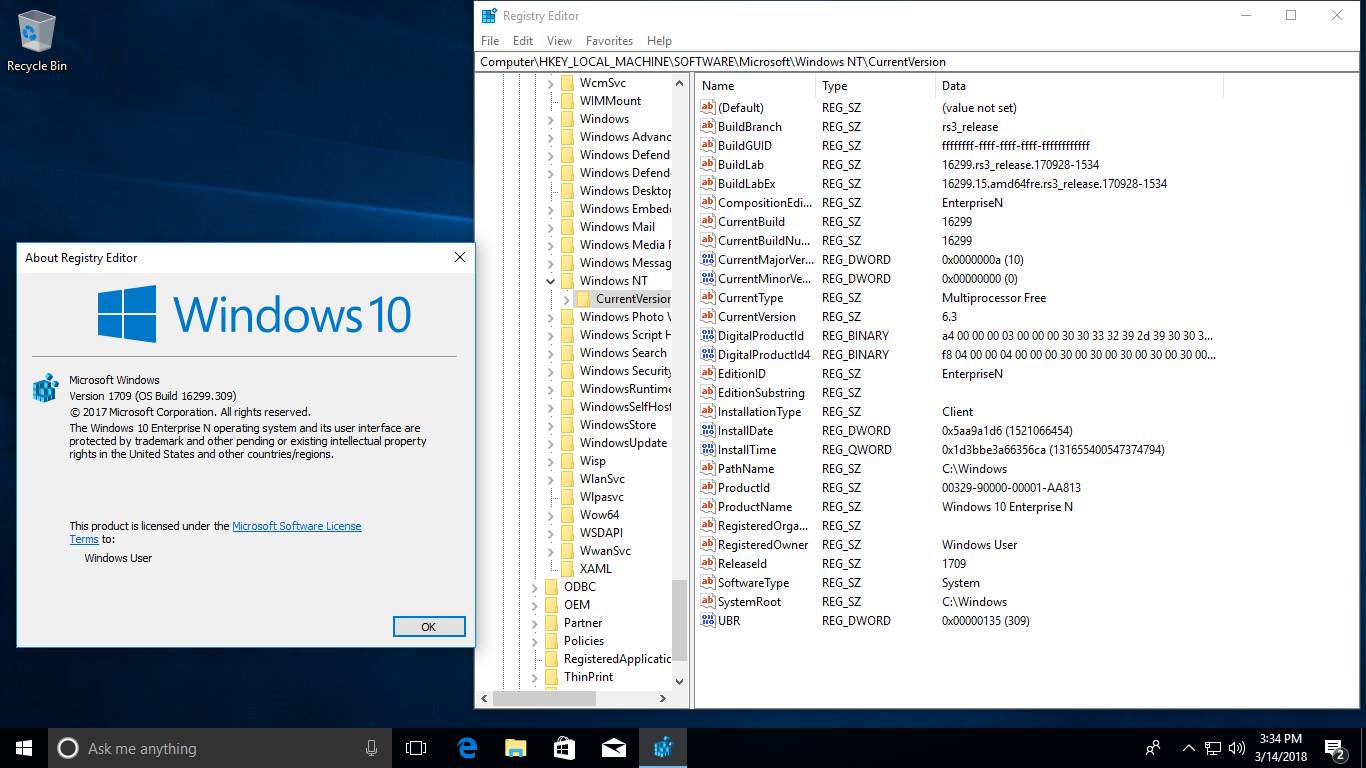Open the Edit menu
The width and height of the screenshot is (1366, 768).
coord(523,41)
